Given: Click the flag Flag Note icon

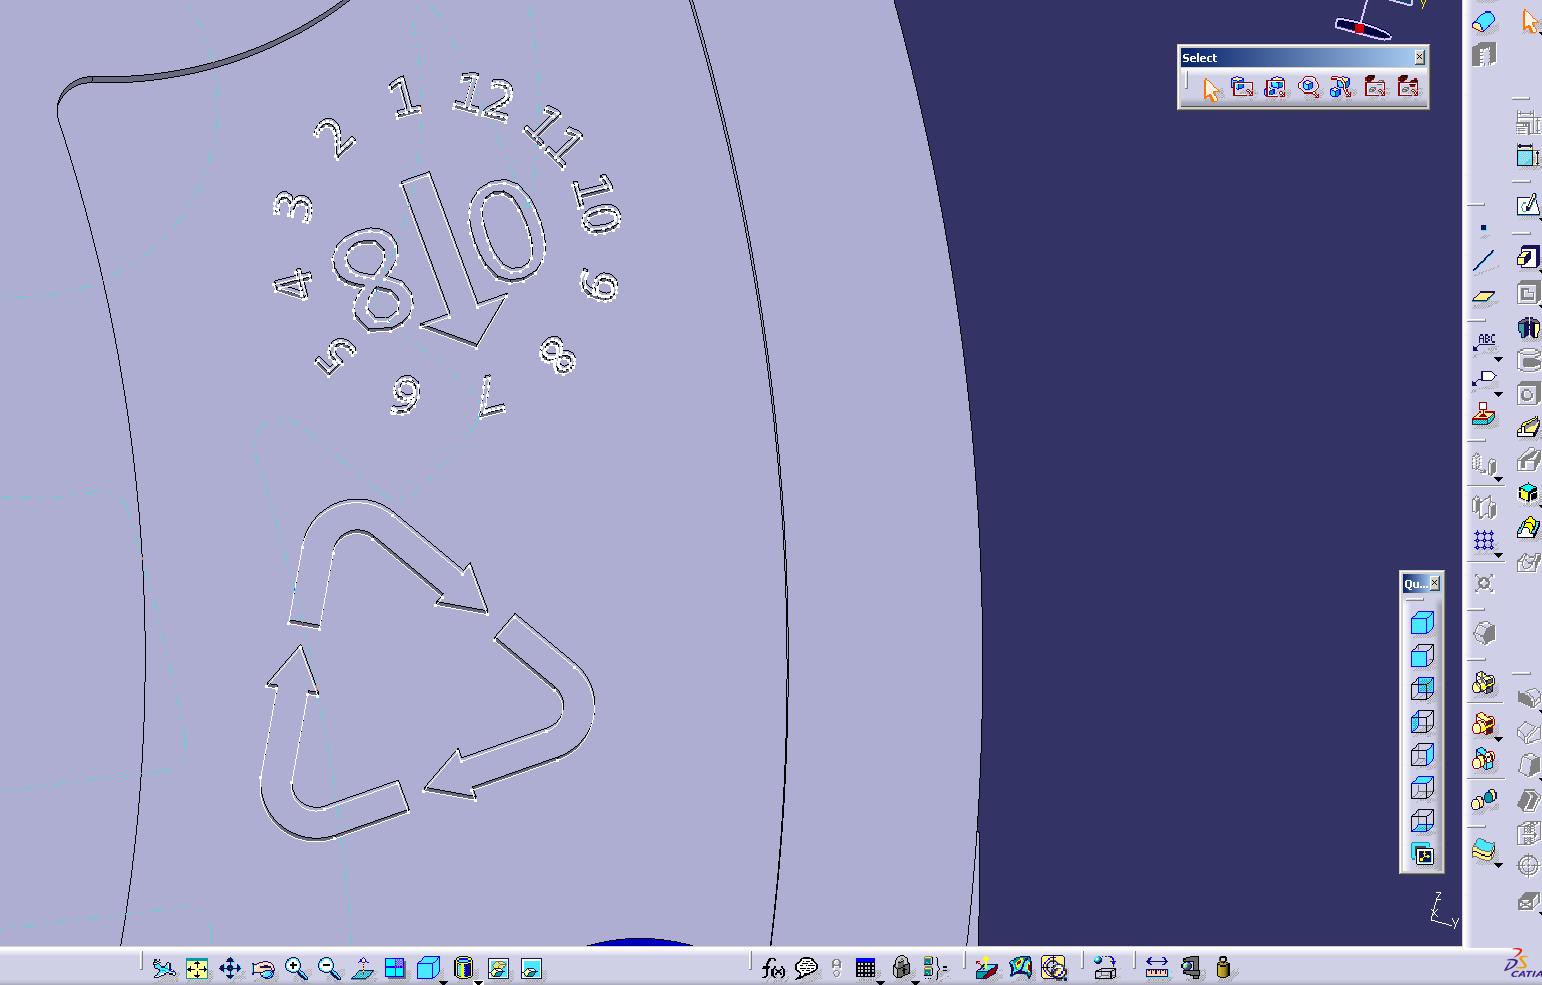Looking at the screenshot, I should click(1485, 379).
